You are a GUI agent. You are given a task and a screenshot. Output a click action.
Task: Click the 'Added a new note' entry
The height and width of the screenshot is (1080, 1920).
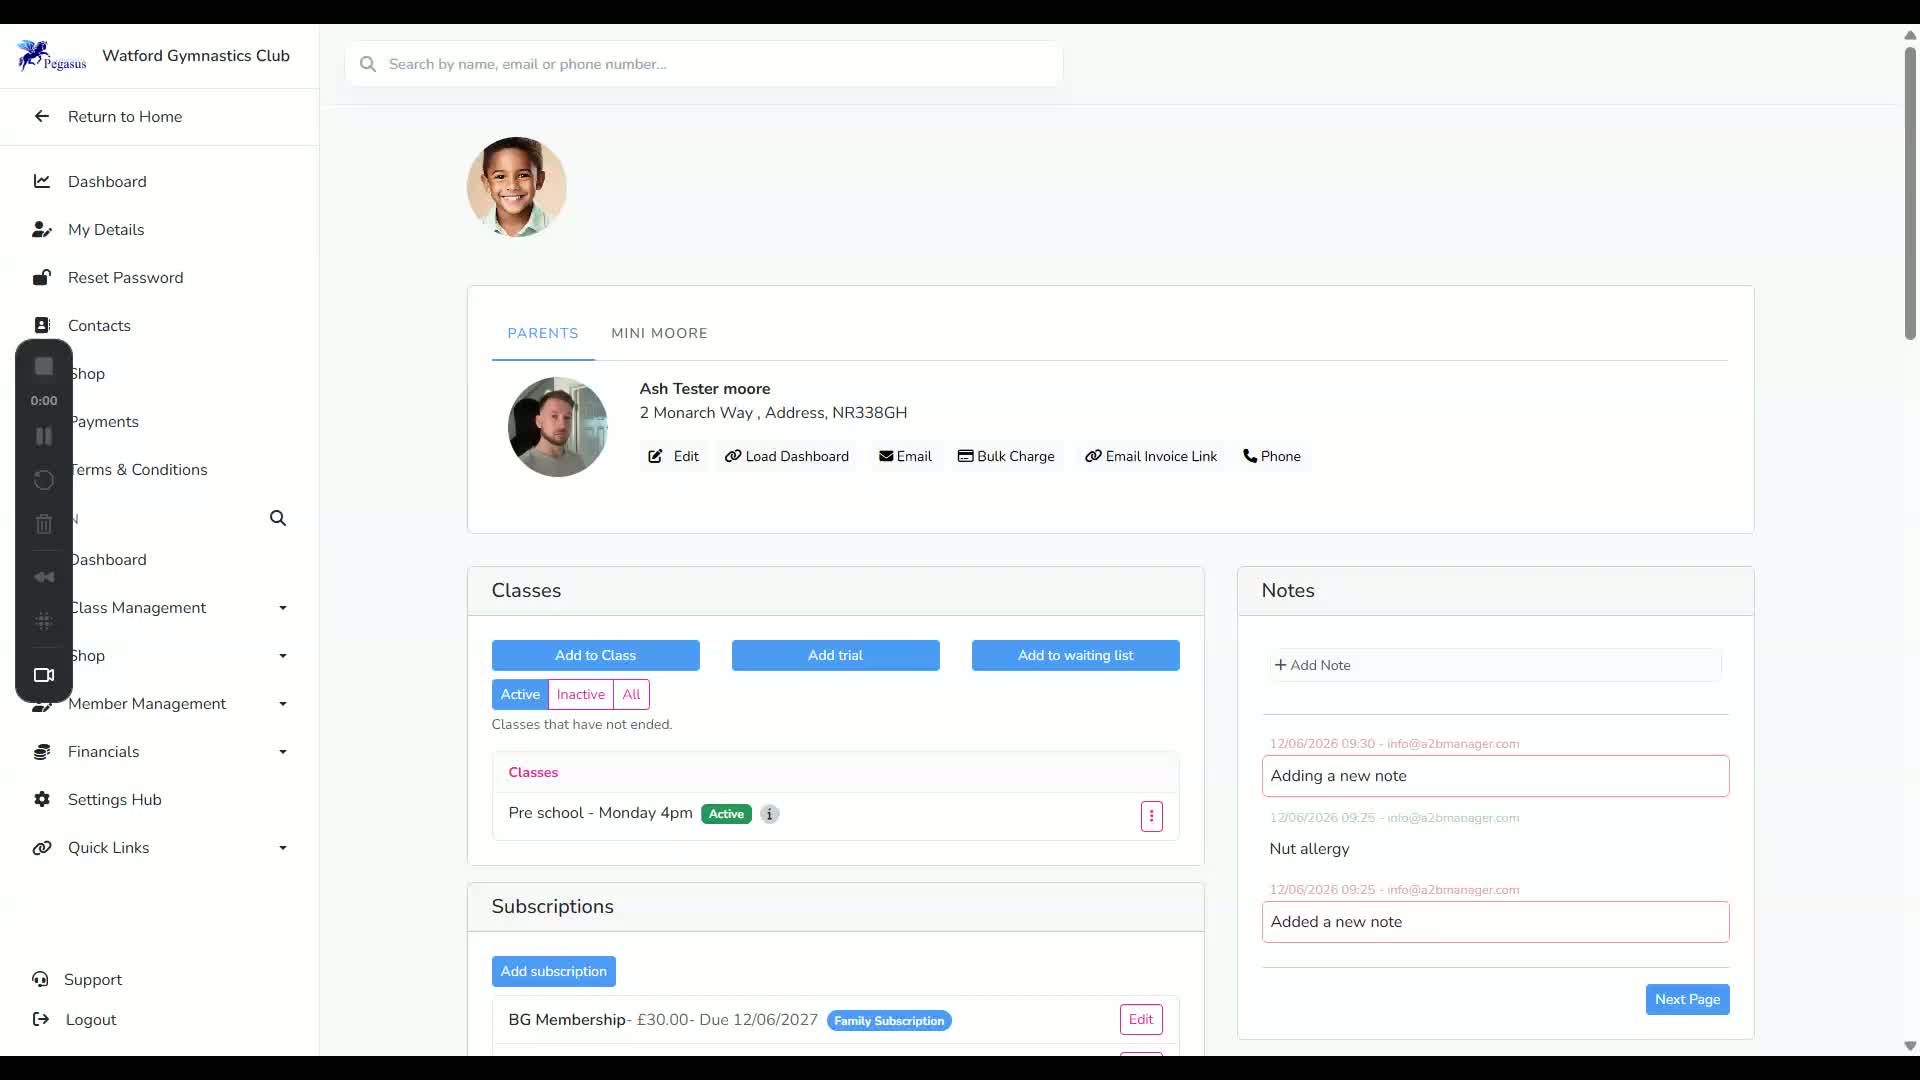pos(1495,922)
